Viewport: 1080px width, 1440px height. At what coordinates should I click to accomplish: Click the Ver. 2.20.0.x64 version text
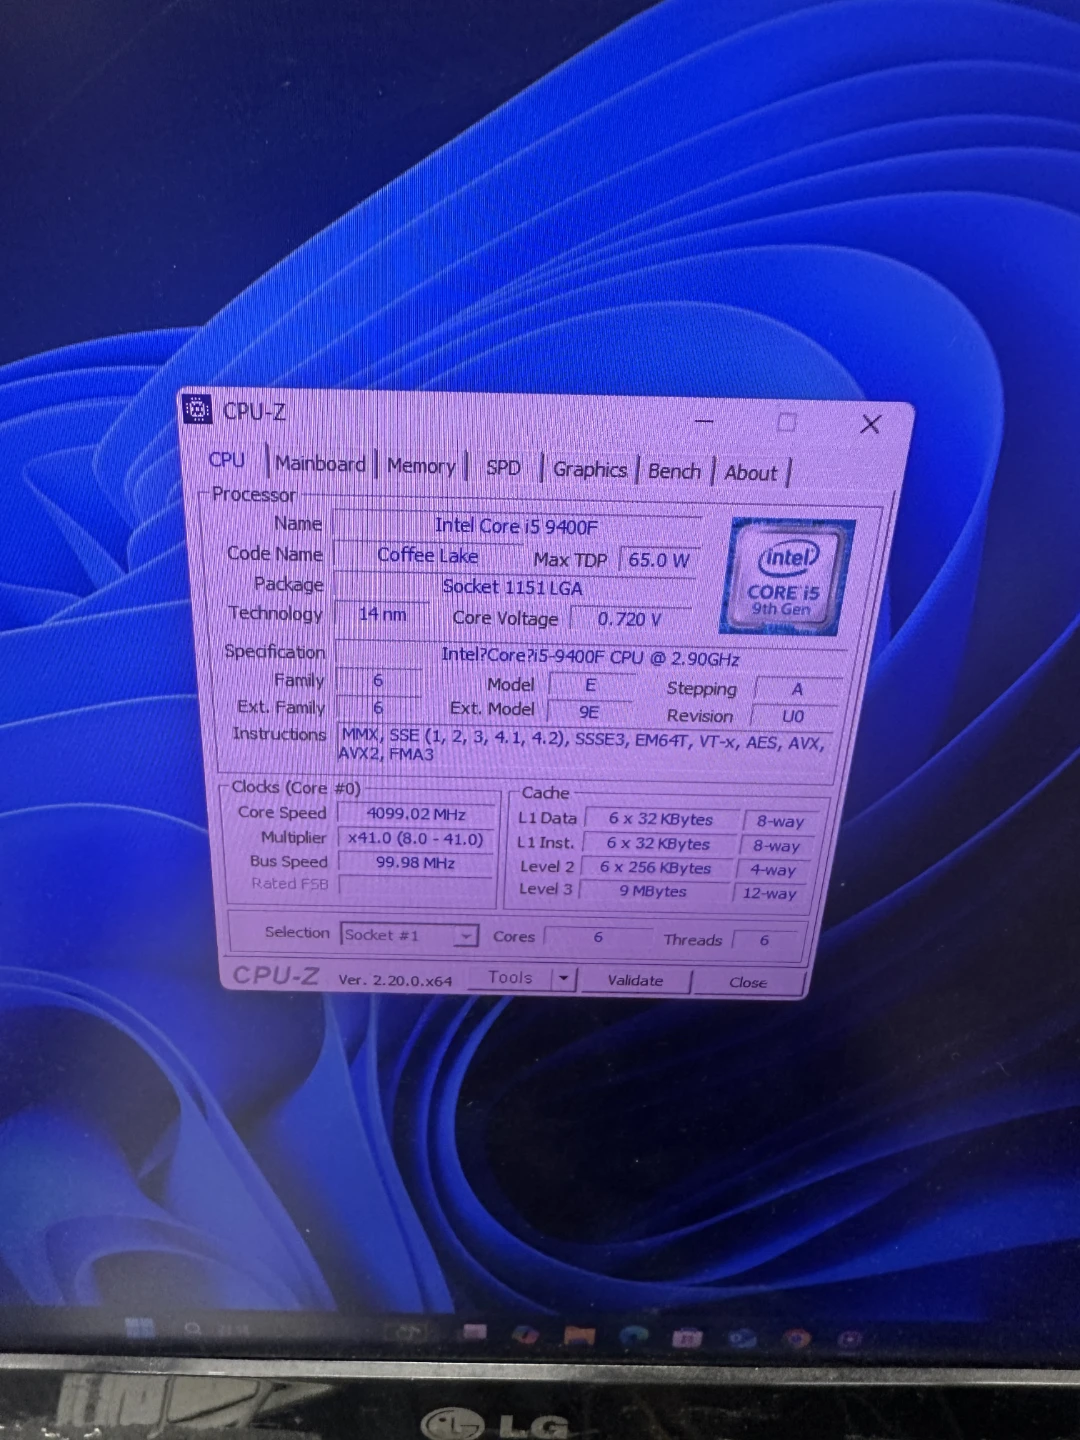pyautogui.click(x=395, y=980)
